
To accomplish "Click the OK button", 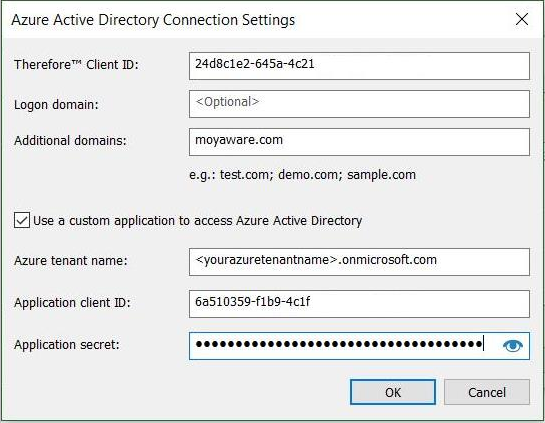I will 392,392.
